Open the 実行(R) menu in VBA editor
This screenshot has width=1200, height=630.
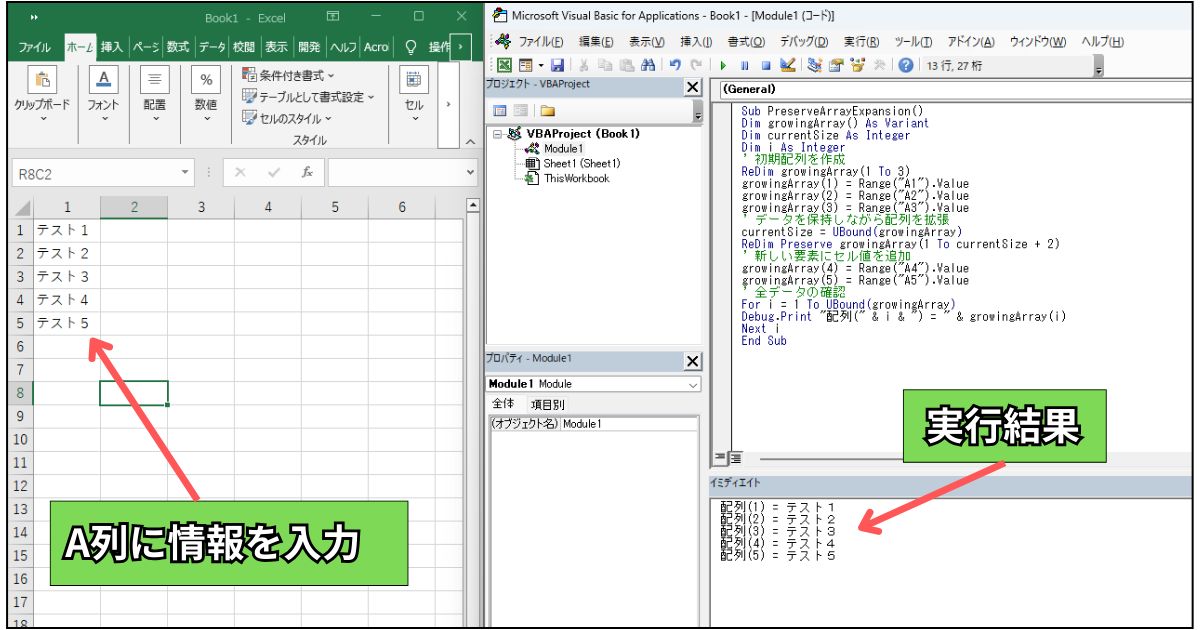click(861, 41)
